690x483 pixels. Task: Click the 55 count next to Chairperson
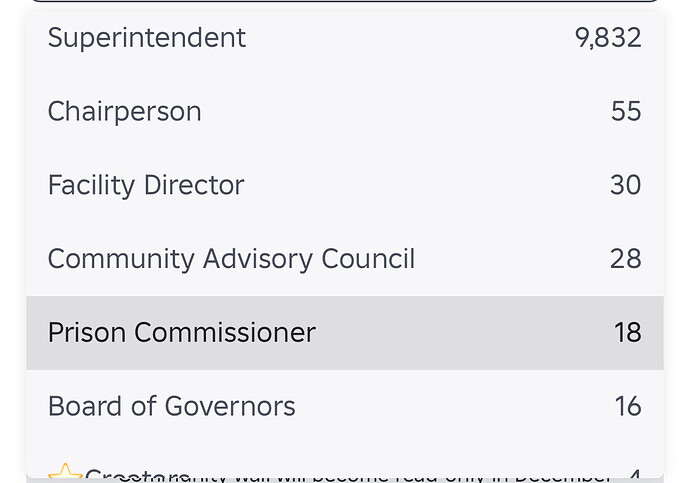626,111
